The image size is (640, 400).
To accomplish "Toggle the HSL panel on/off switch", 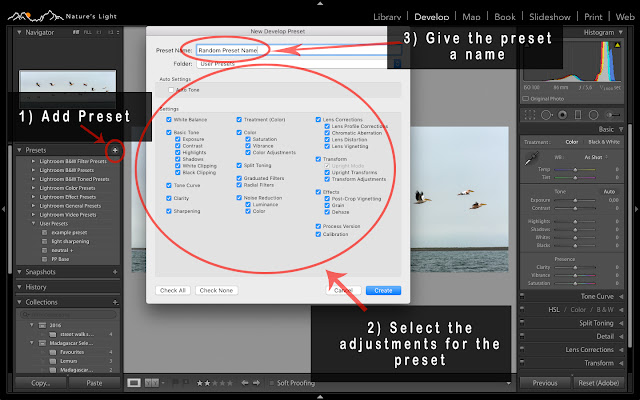I will [522, 310].
